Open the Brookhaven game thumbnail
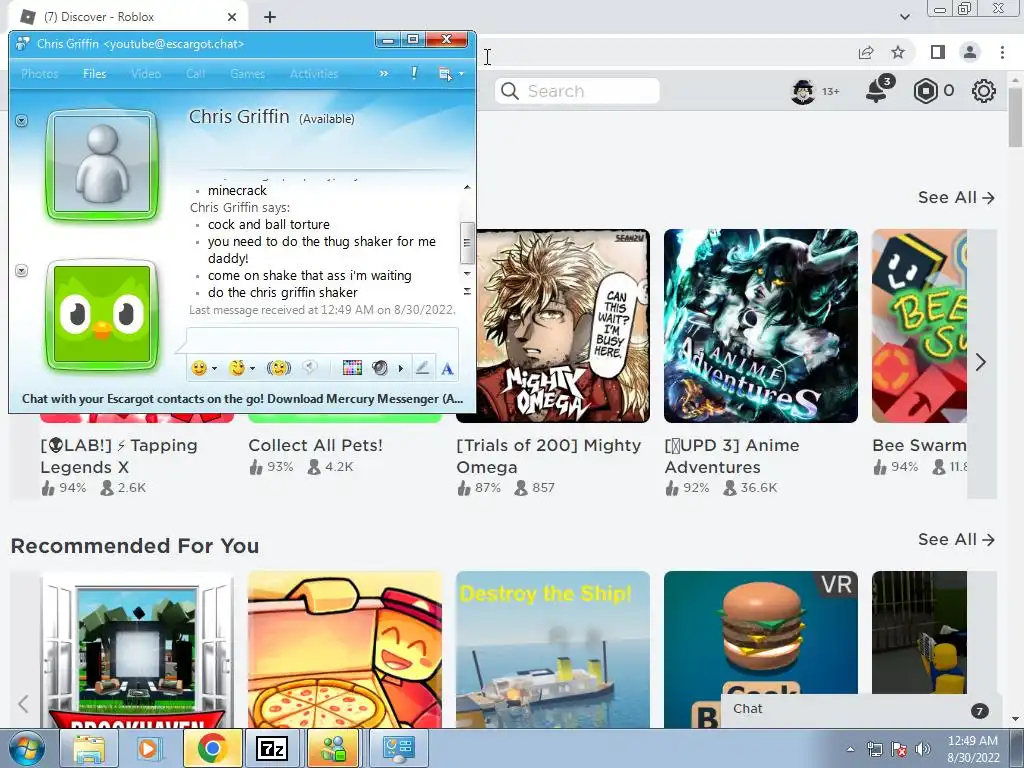 click(137, 650)
